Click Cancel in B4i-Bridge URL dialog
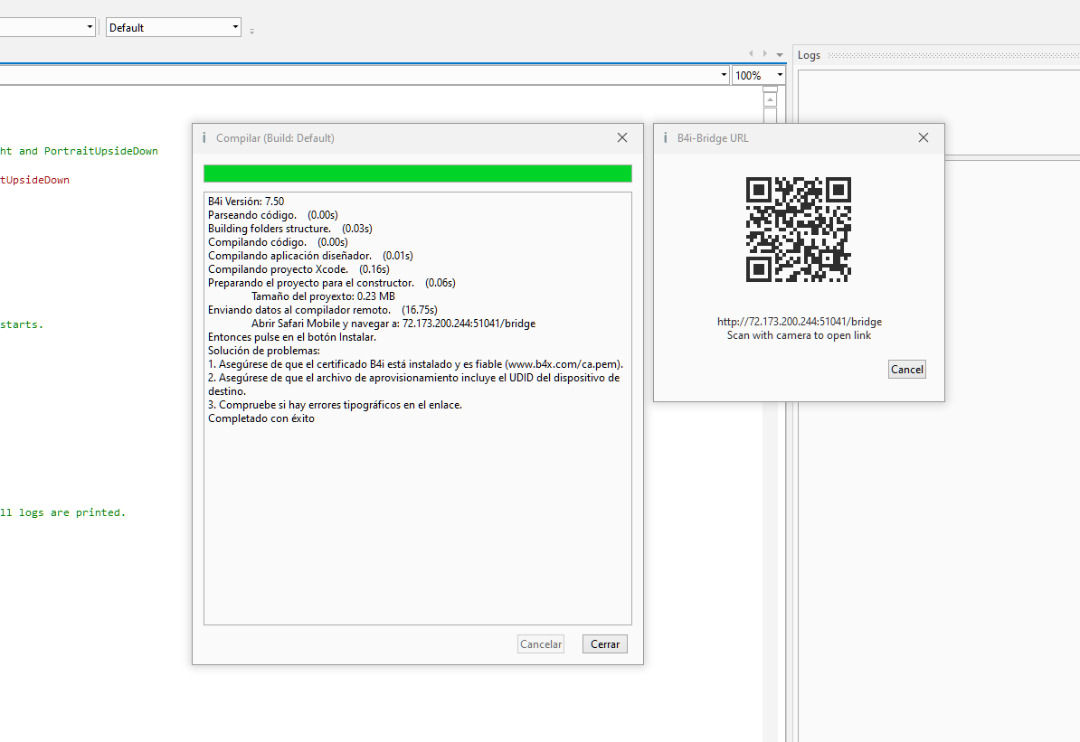Viewport: 1080px width, 742px height. point(906,369)
